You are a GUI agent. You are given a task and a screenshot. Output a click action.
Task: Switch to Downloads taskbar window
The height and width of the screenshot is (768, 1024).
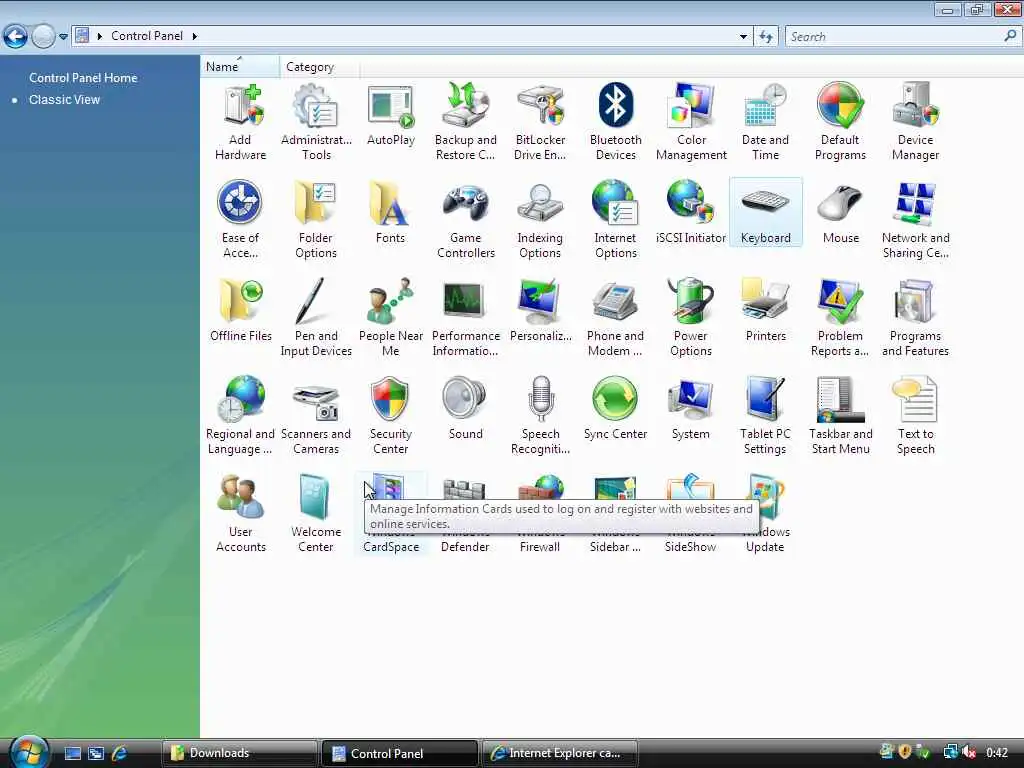tap(240, 753)
